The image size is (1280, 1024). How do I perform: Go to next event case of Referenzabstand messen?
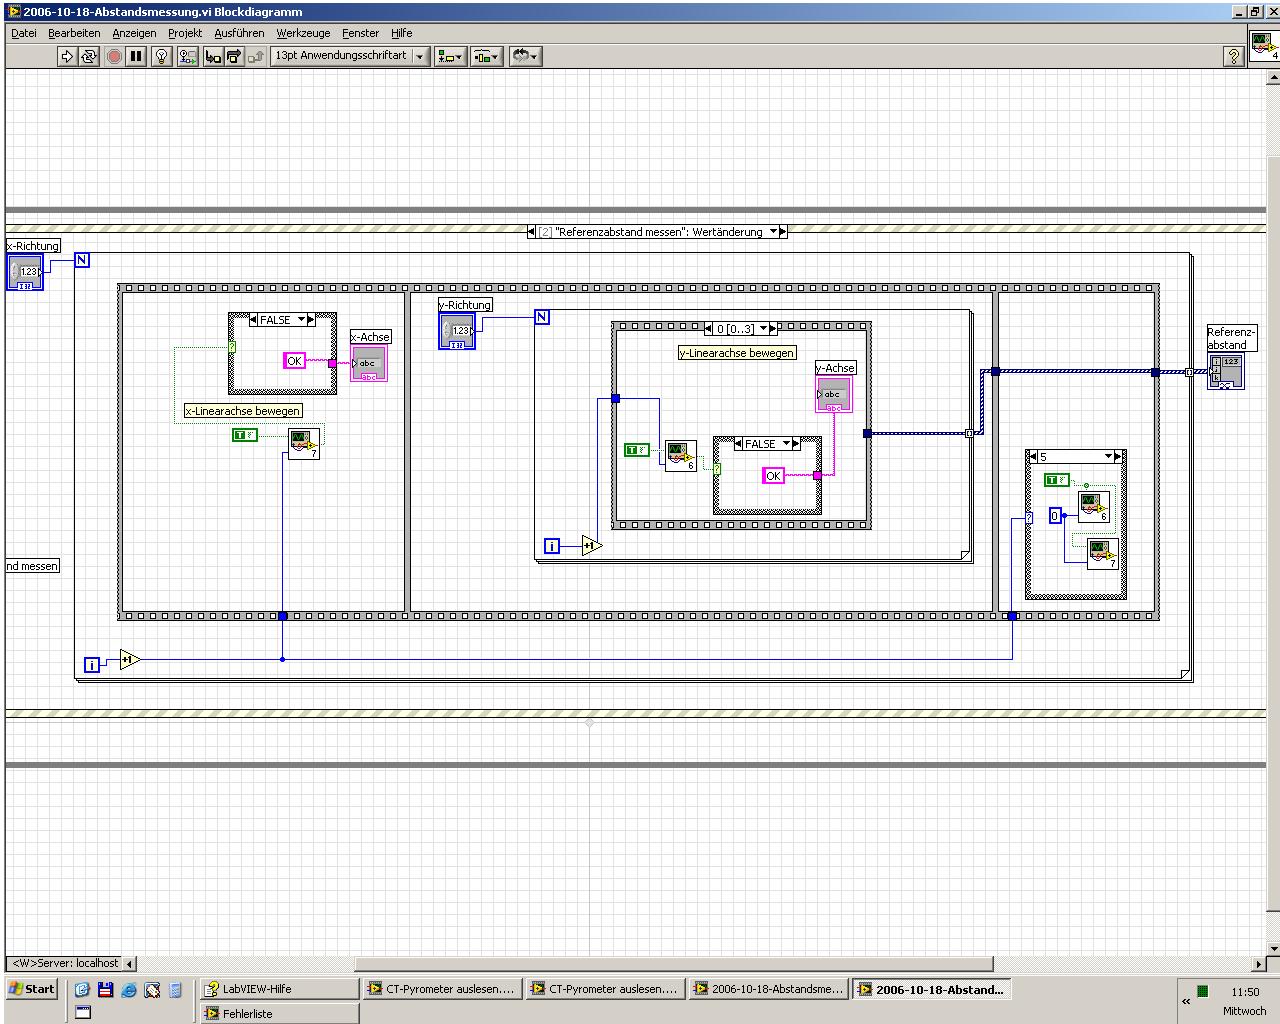783,232
